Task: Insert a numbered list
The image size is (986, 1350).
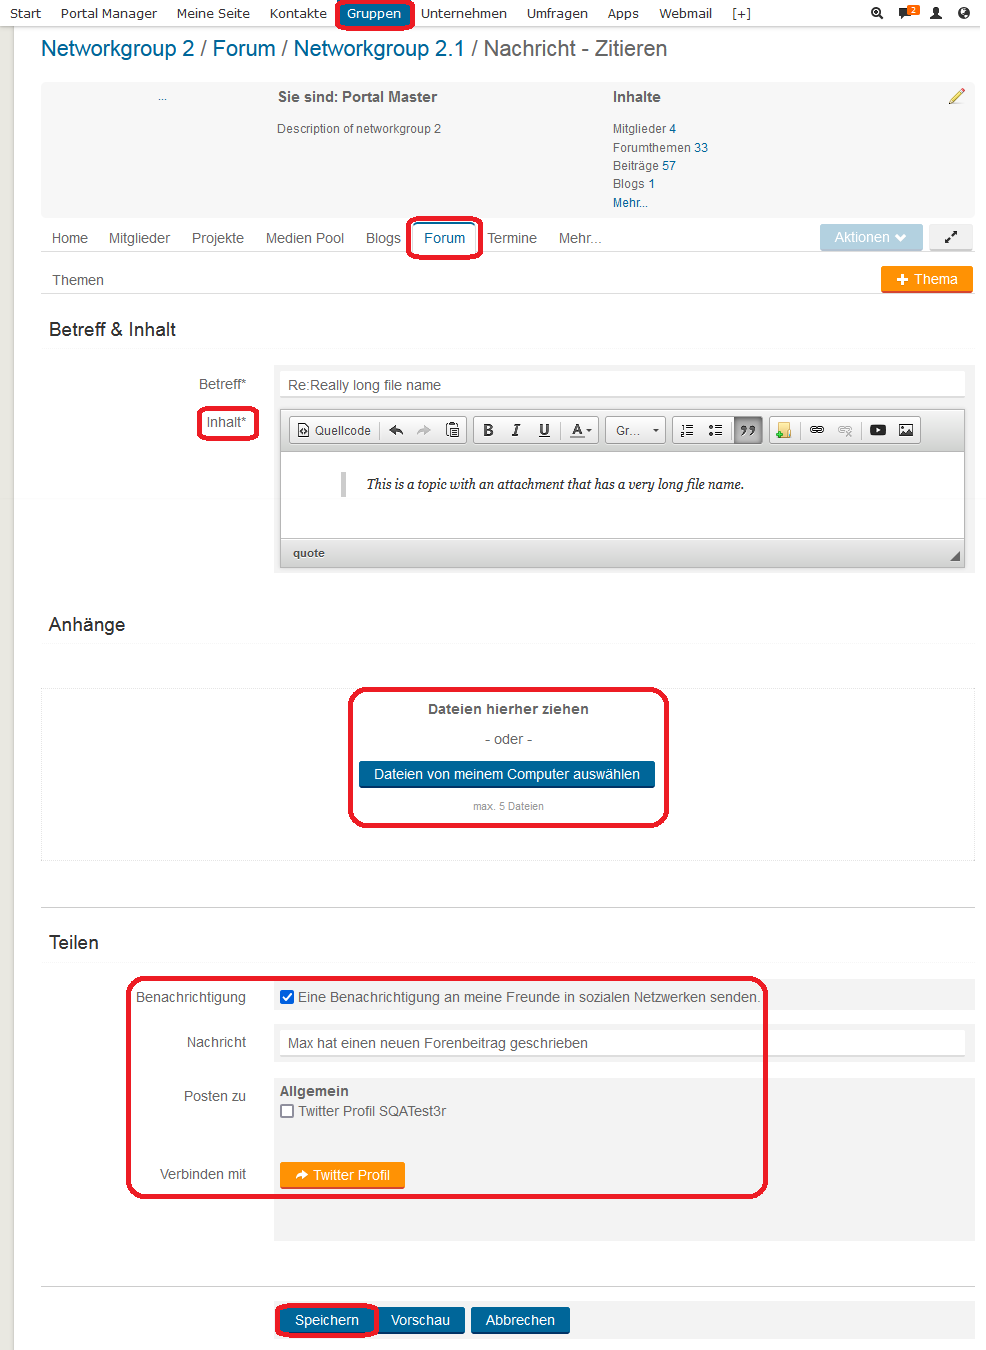Action: pos(687,430)
